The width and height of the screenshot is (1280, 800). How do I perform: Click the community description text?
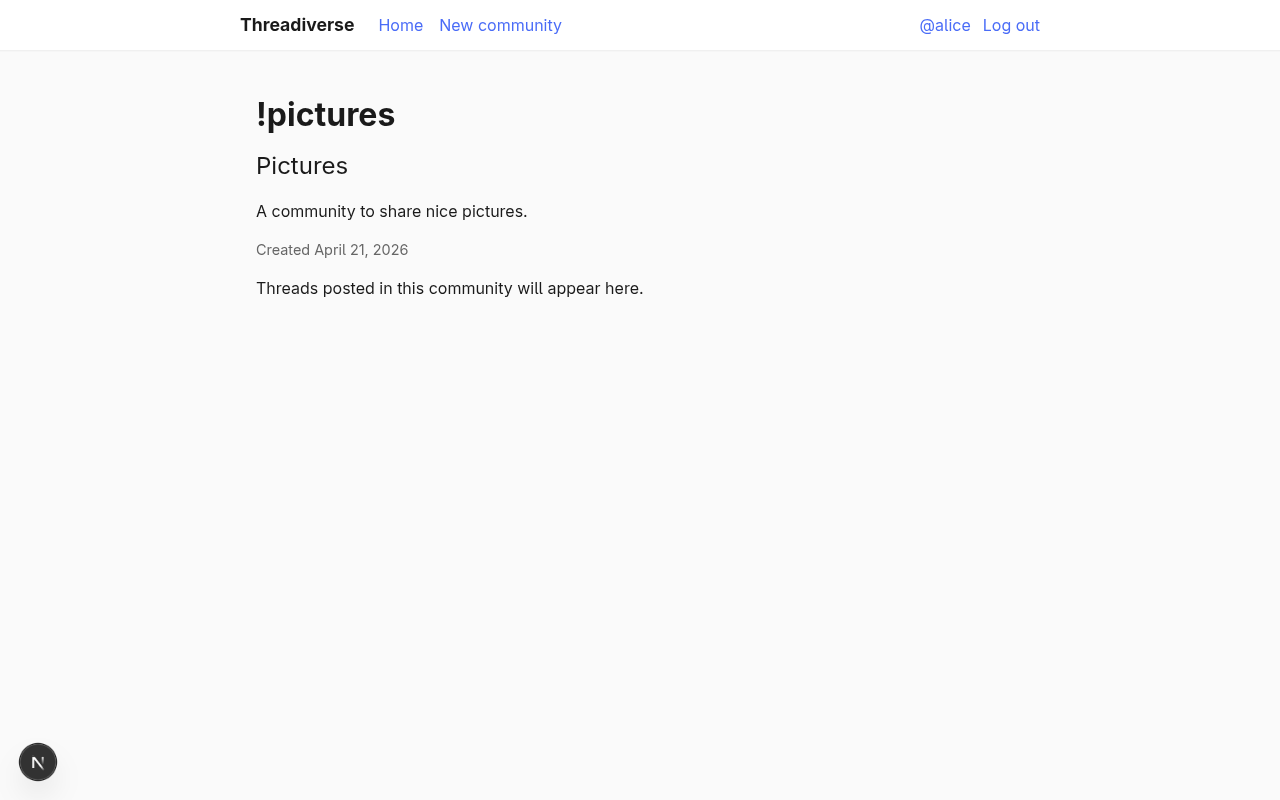391,211
